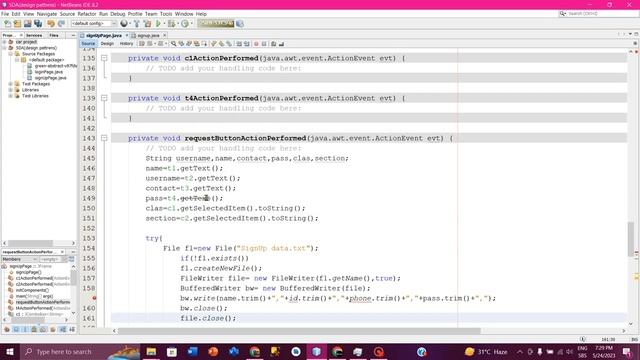Viewport: 640px width, 360px height.
Task: Open the Run Project dropdown arrow
Action: pyautogui.click(x=164, y=24)
